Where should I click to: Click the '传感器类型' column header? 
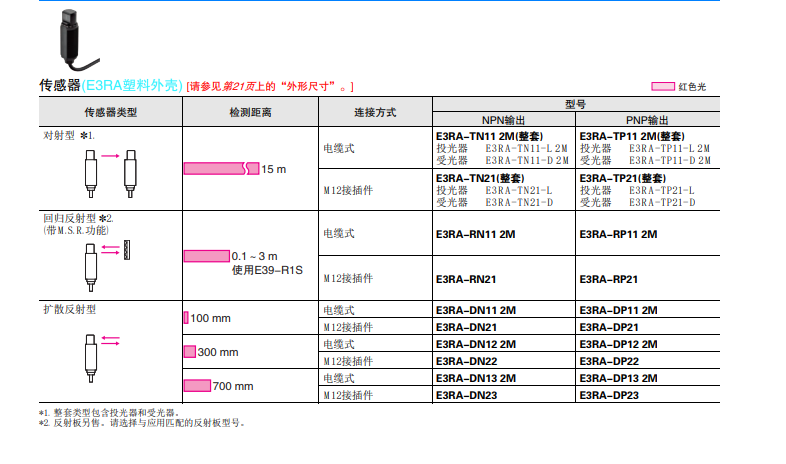click(x=111, y=112)
